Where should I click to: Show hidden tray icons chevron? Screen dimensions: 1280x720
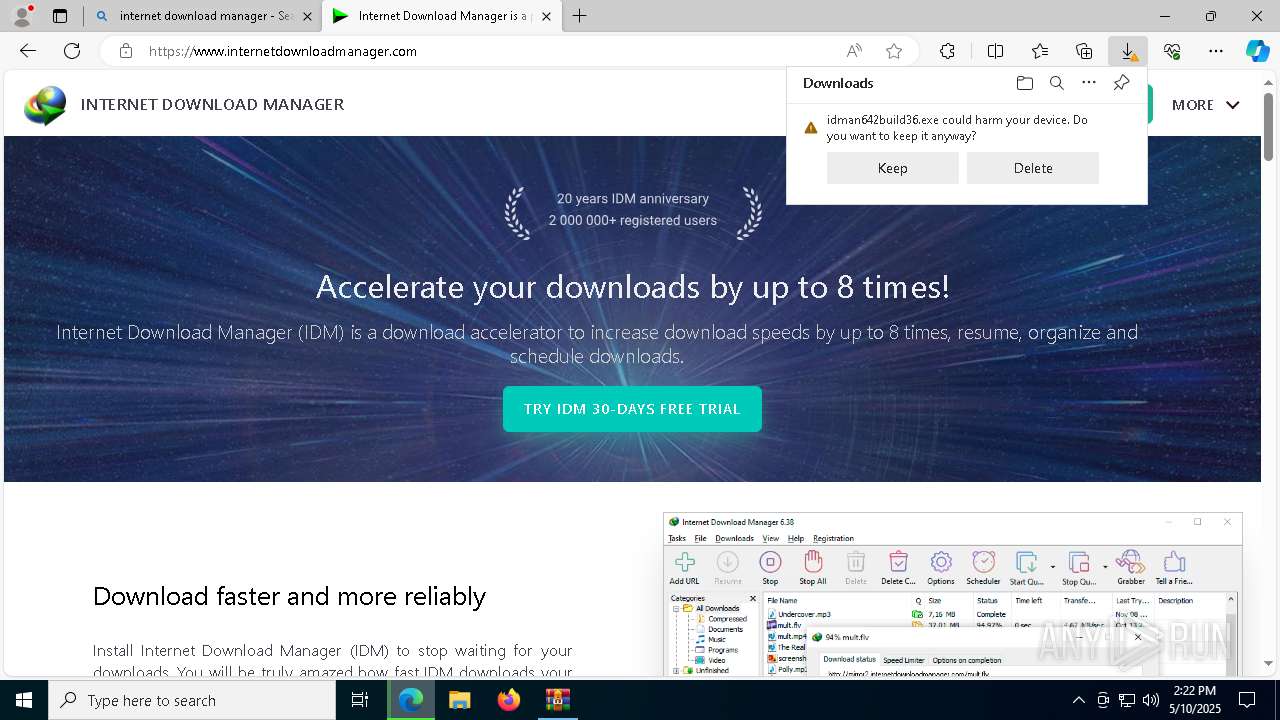pos(1078,700)
